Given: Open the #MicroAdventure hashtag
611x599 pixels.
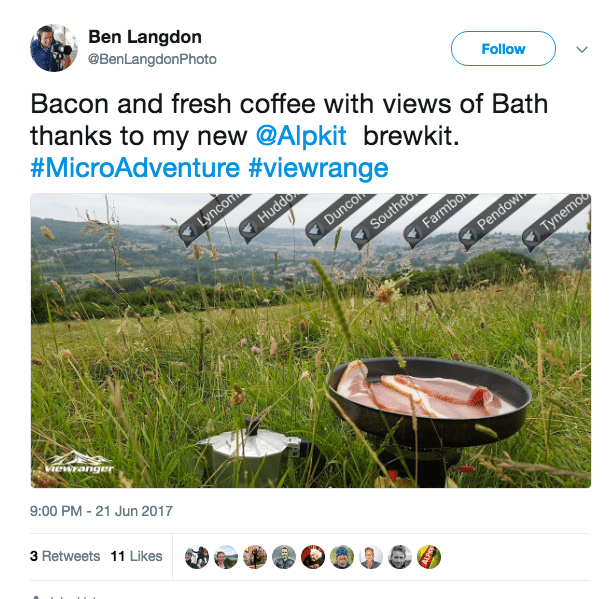Looking at the screenshot, I should point(135,166).
